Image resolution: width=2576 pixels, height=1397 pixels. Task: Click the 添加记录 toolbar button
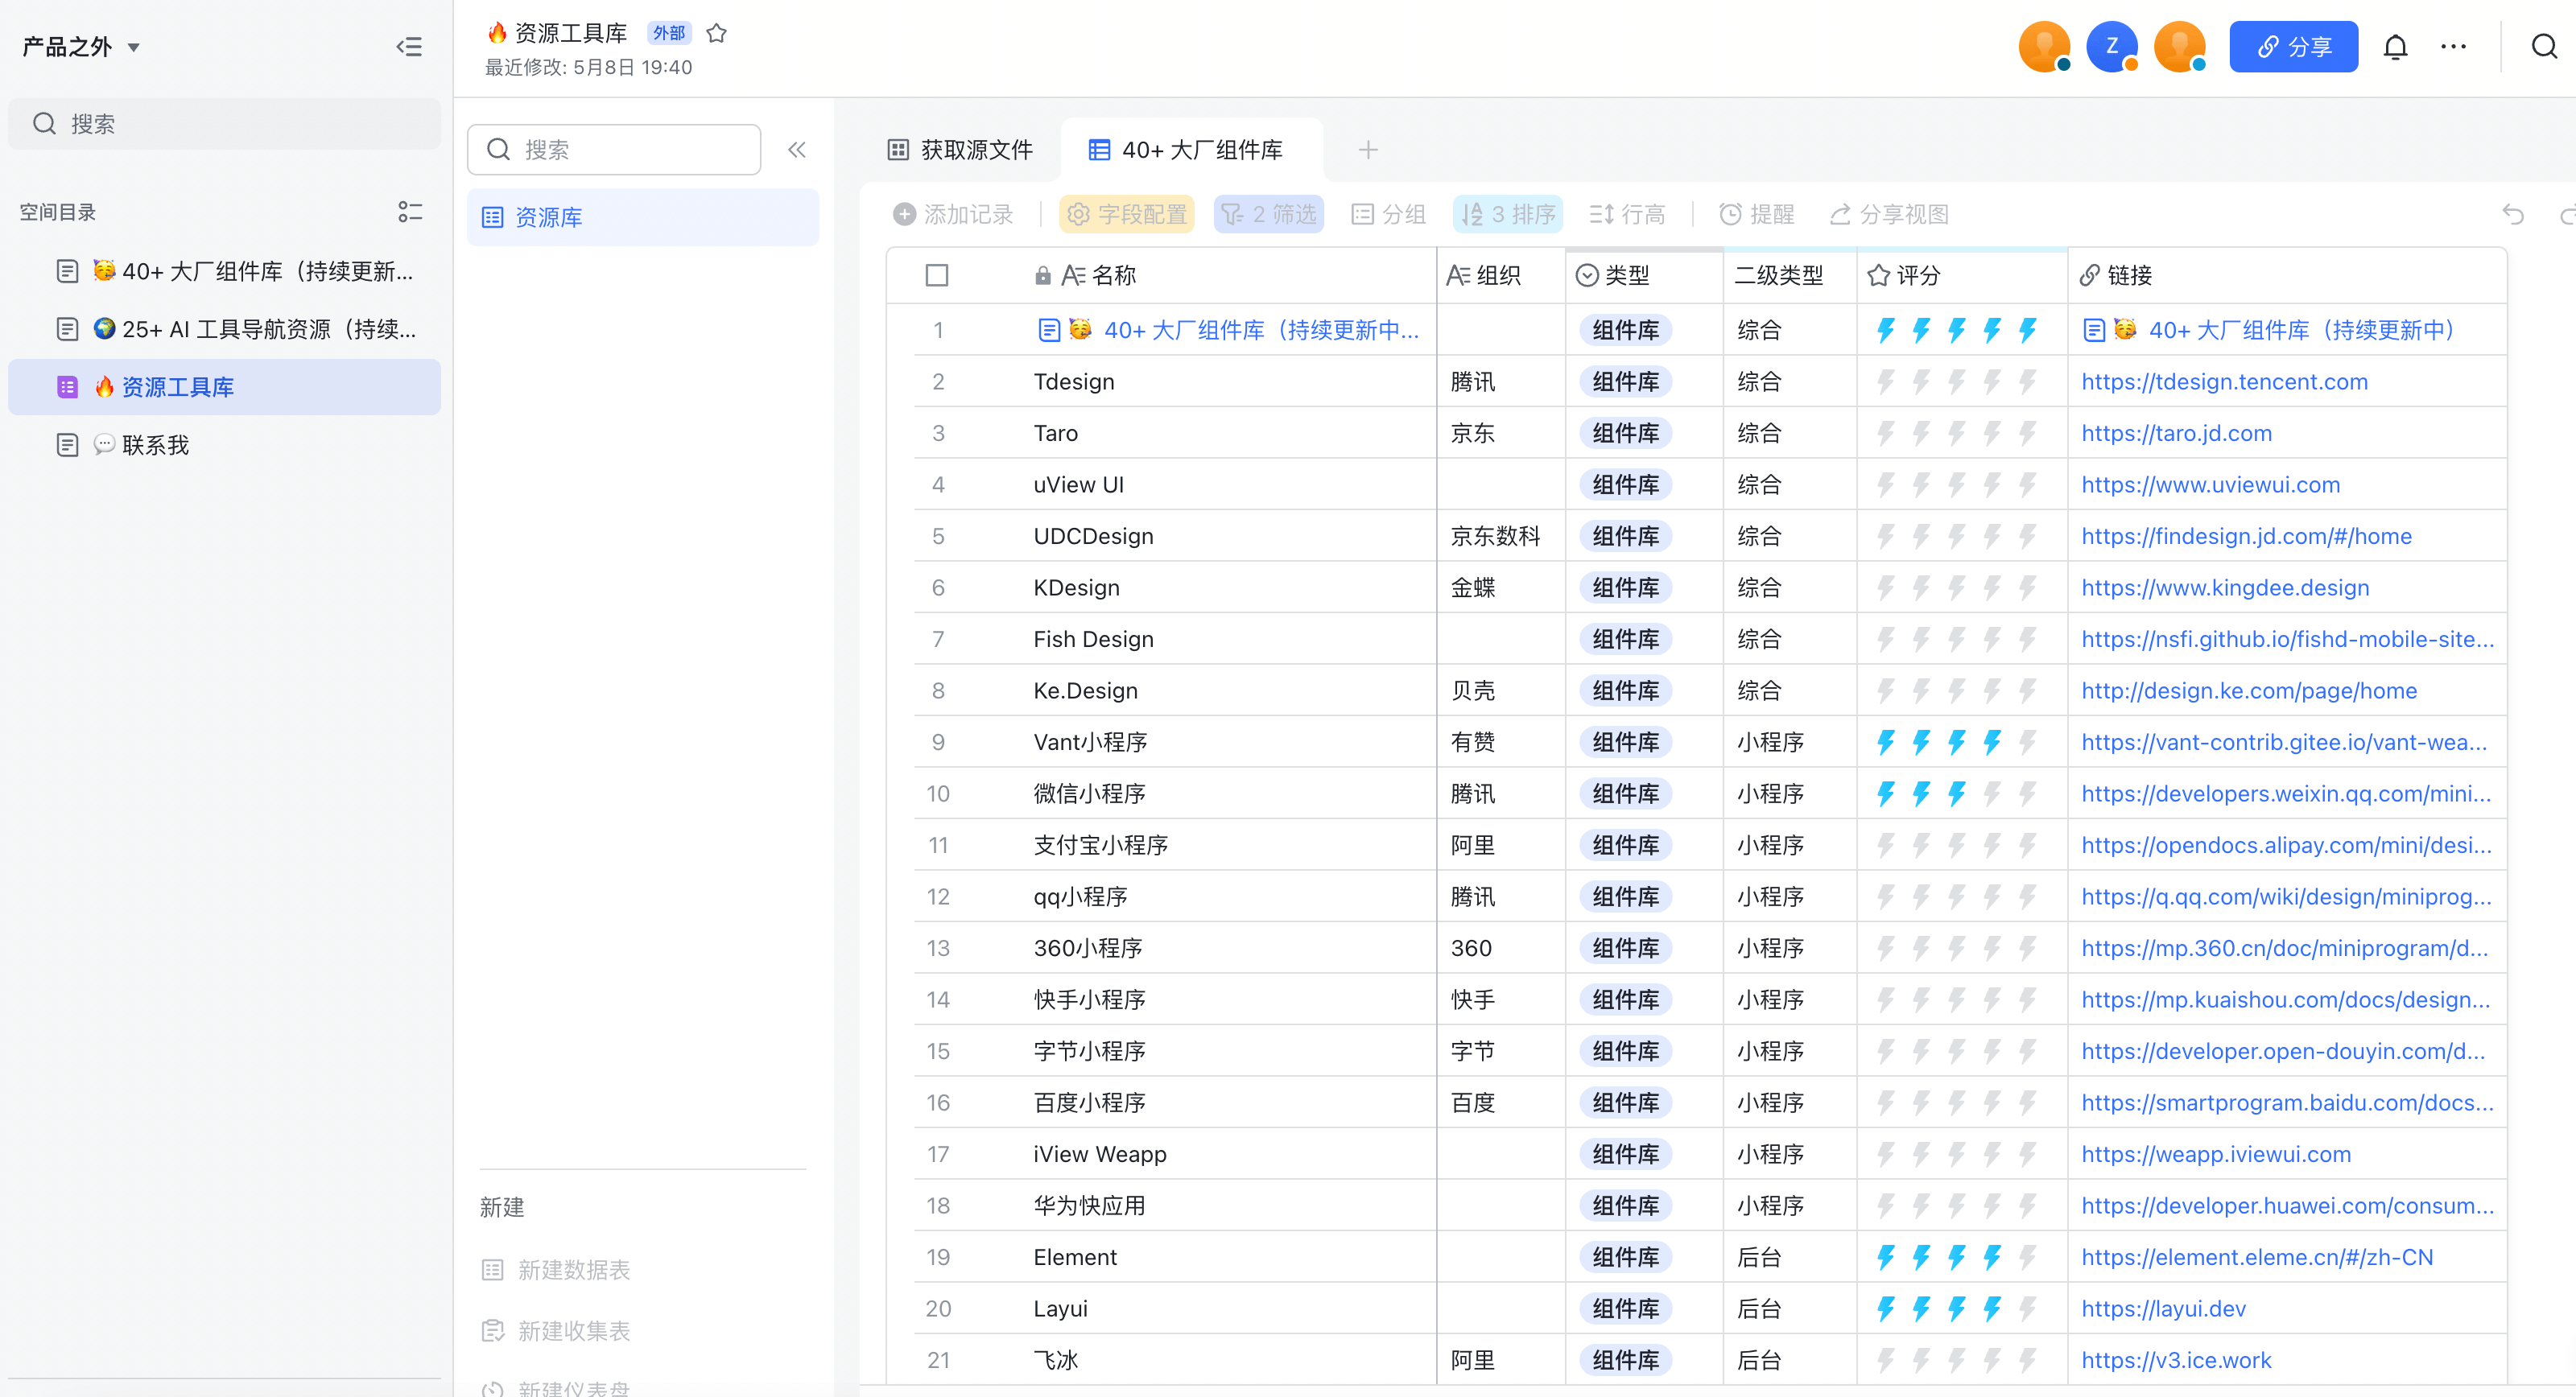tap(953, 214)
